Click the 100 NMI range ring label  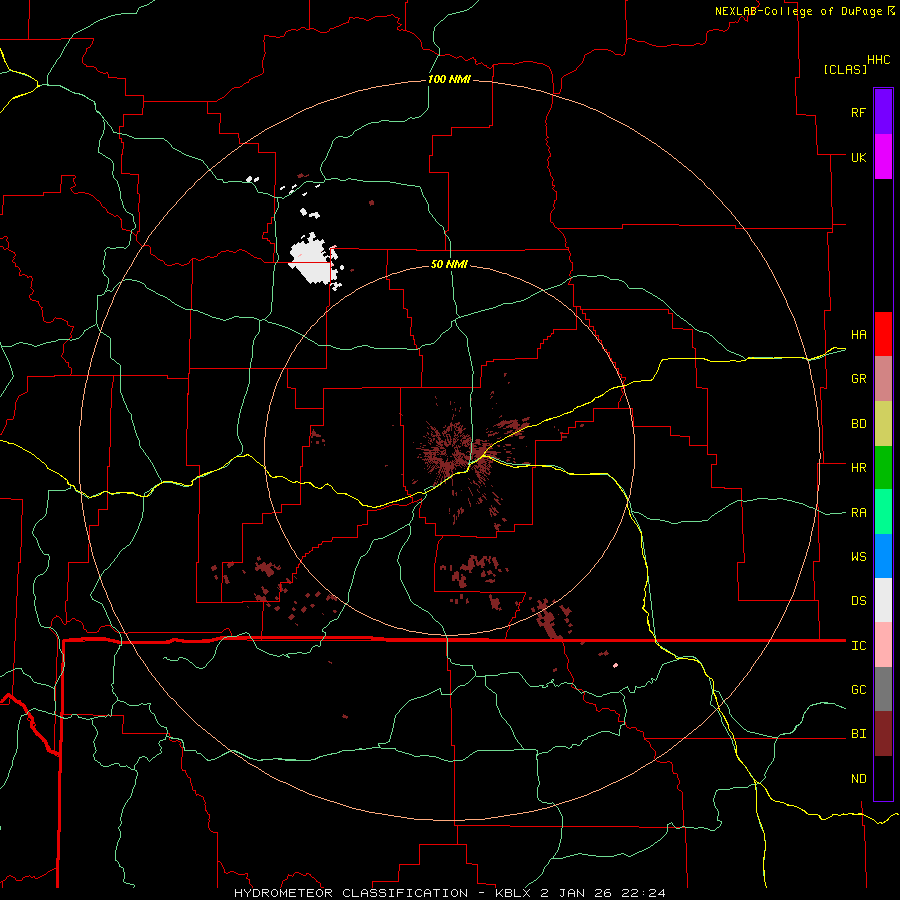[x=449, y=79]
